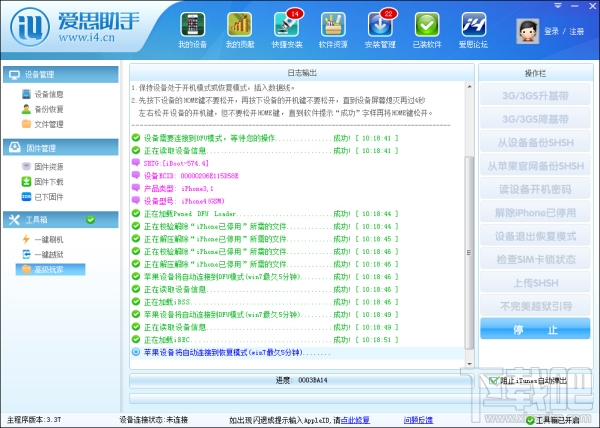Screen dimensions: 600x428
Task: Click the 登录 login link
Action: pos(551,31)
